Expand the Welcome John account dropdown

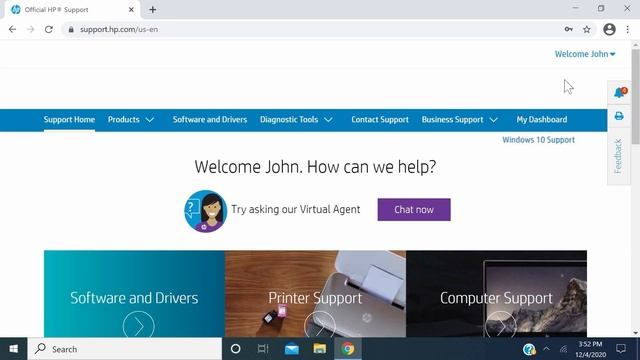tap(585, 54)
